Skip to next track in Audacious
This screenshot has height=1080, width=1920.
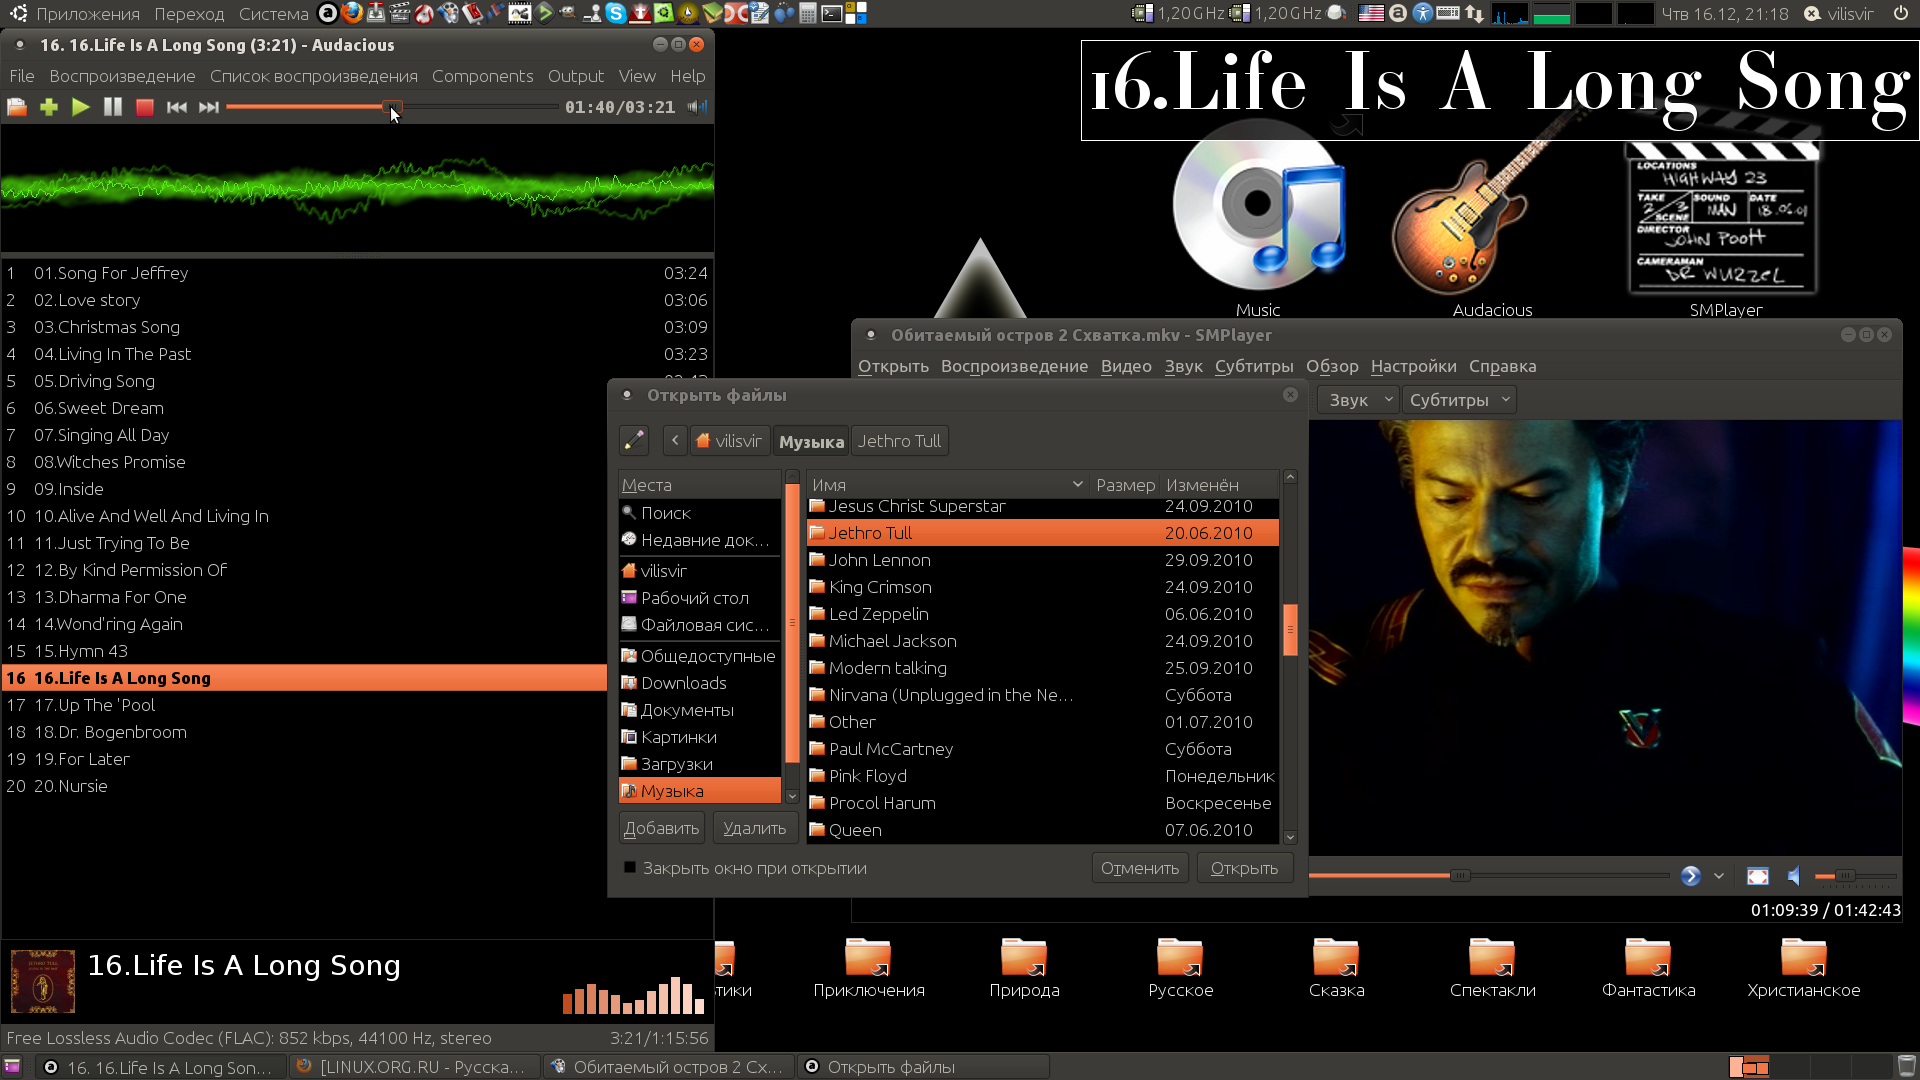pyautogui.click(x=209, y=107)
